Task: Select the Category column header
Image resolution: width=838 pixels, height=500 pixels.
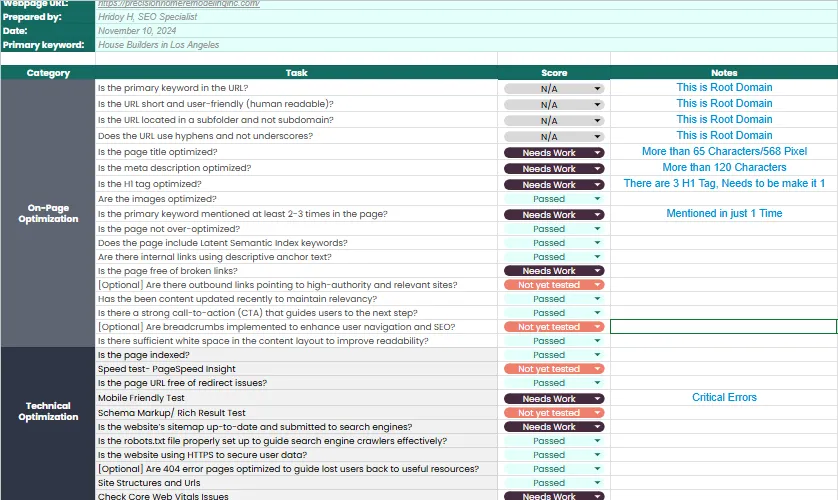Action: click(x=48, y=73)
